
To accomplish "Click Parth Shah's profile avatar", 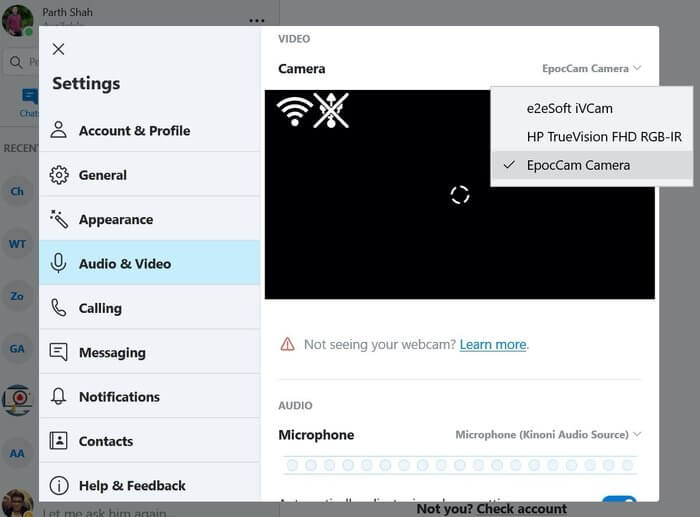I will pyautogui.click(x=17, y=20).
